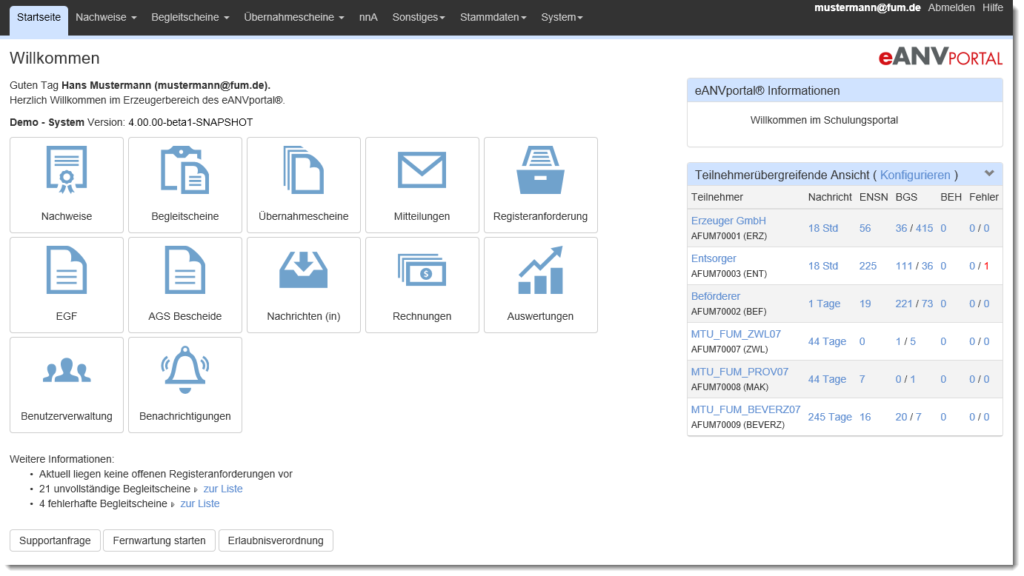Screen dimensions: 1024x576
Task: Click Willkommen im Schulungsportal text
Action: coord(824,120)
